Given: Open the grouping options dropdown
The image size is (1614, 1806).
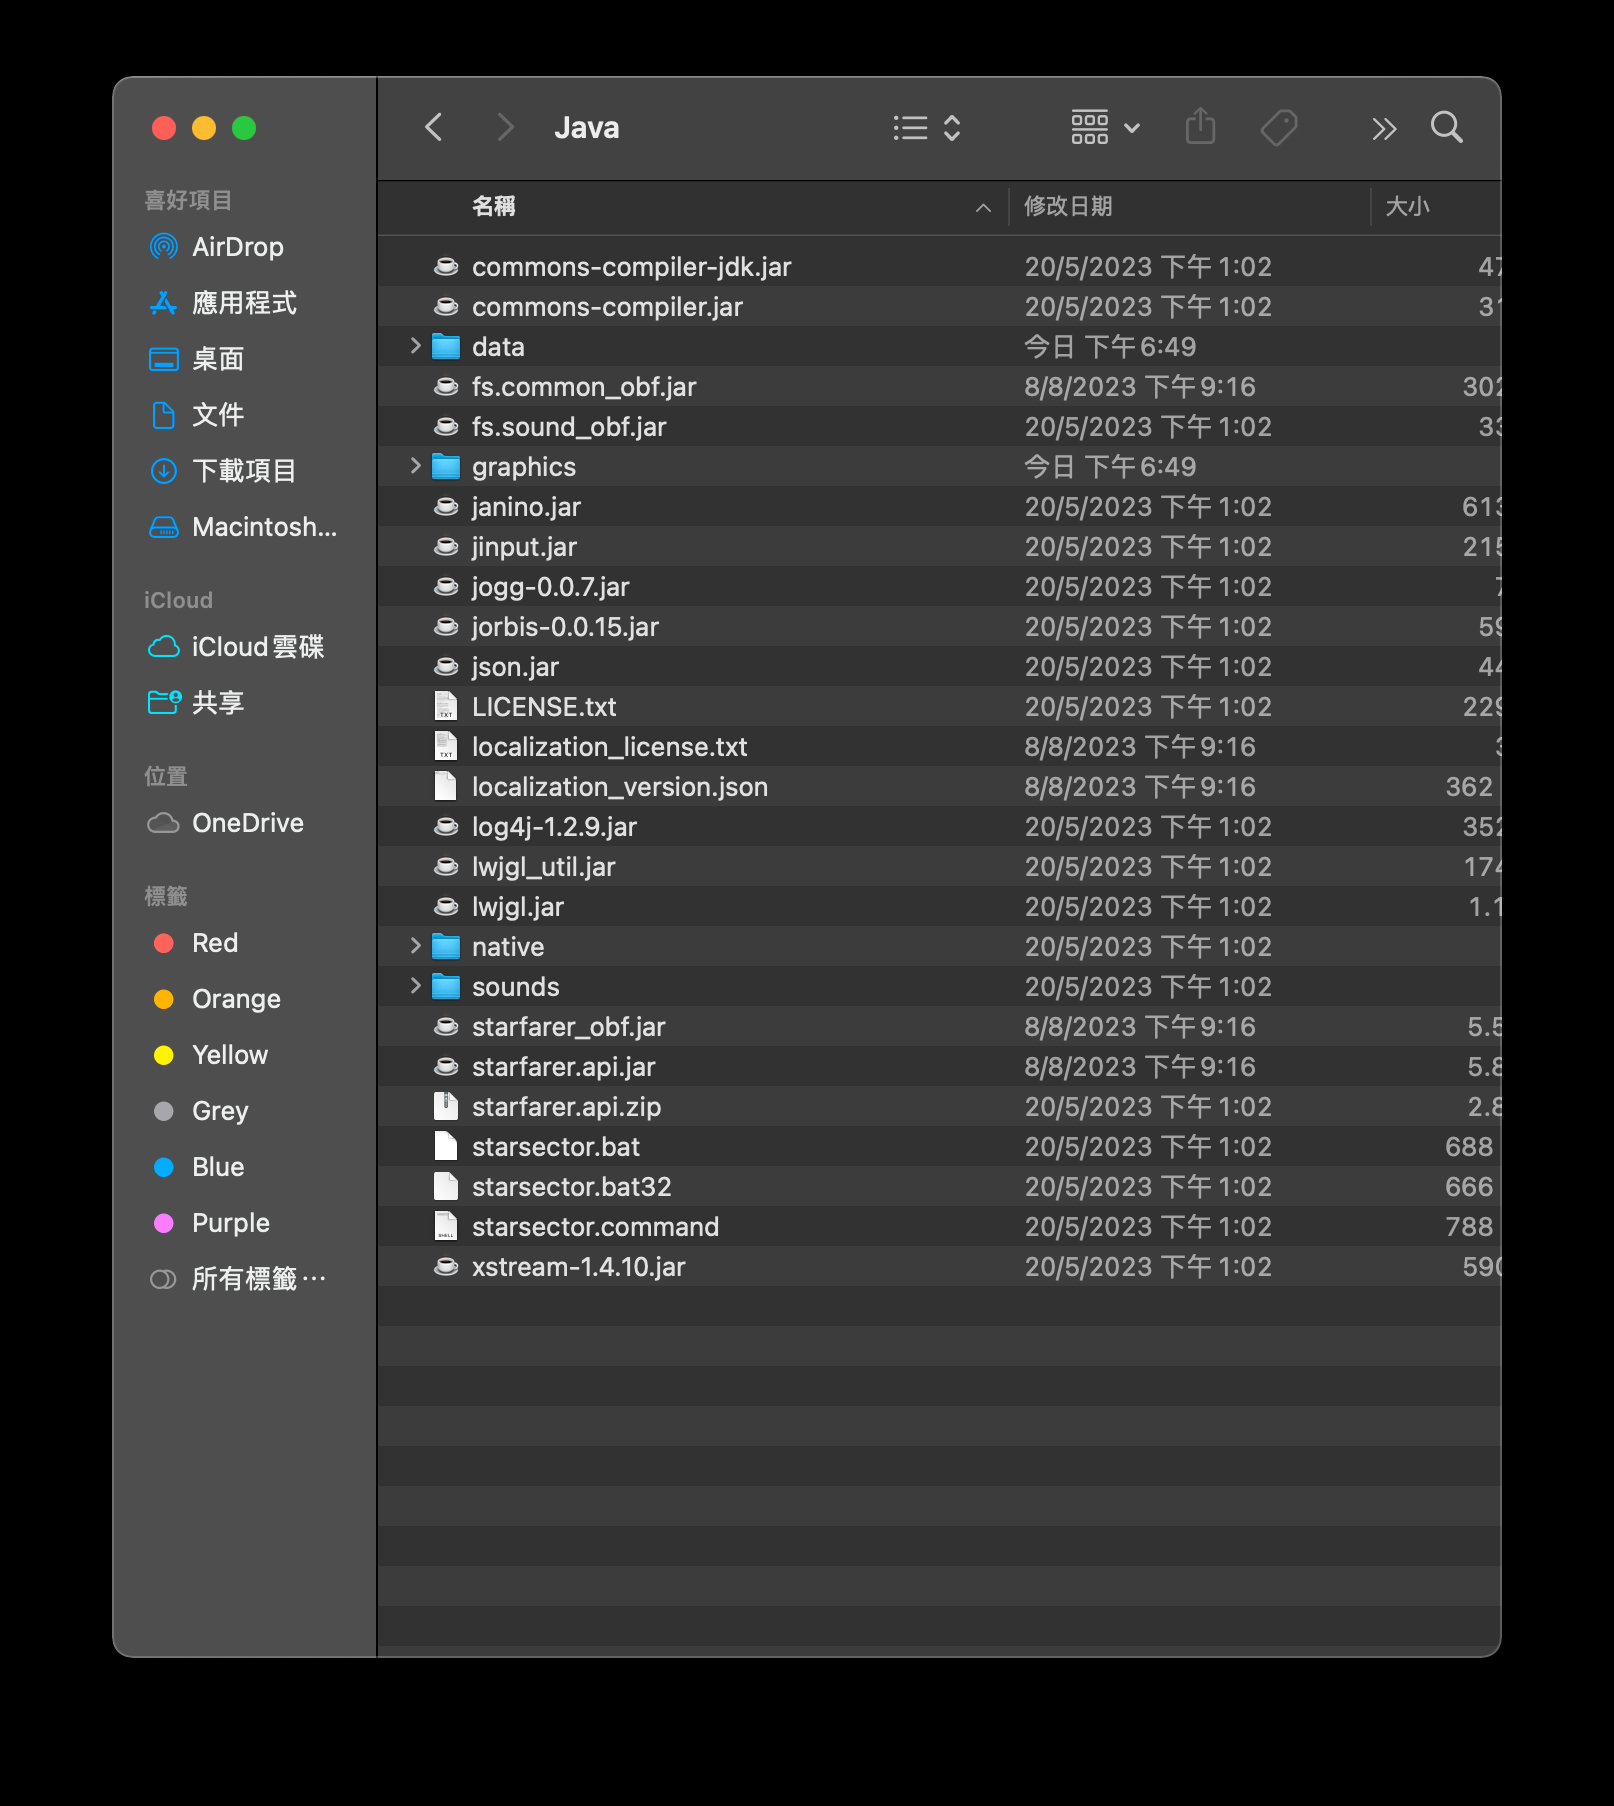Looking at the screenshot, I should tap(1105, 128).
